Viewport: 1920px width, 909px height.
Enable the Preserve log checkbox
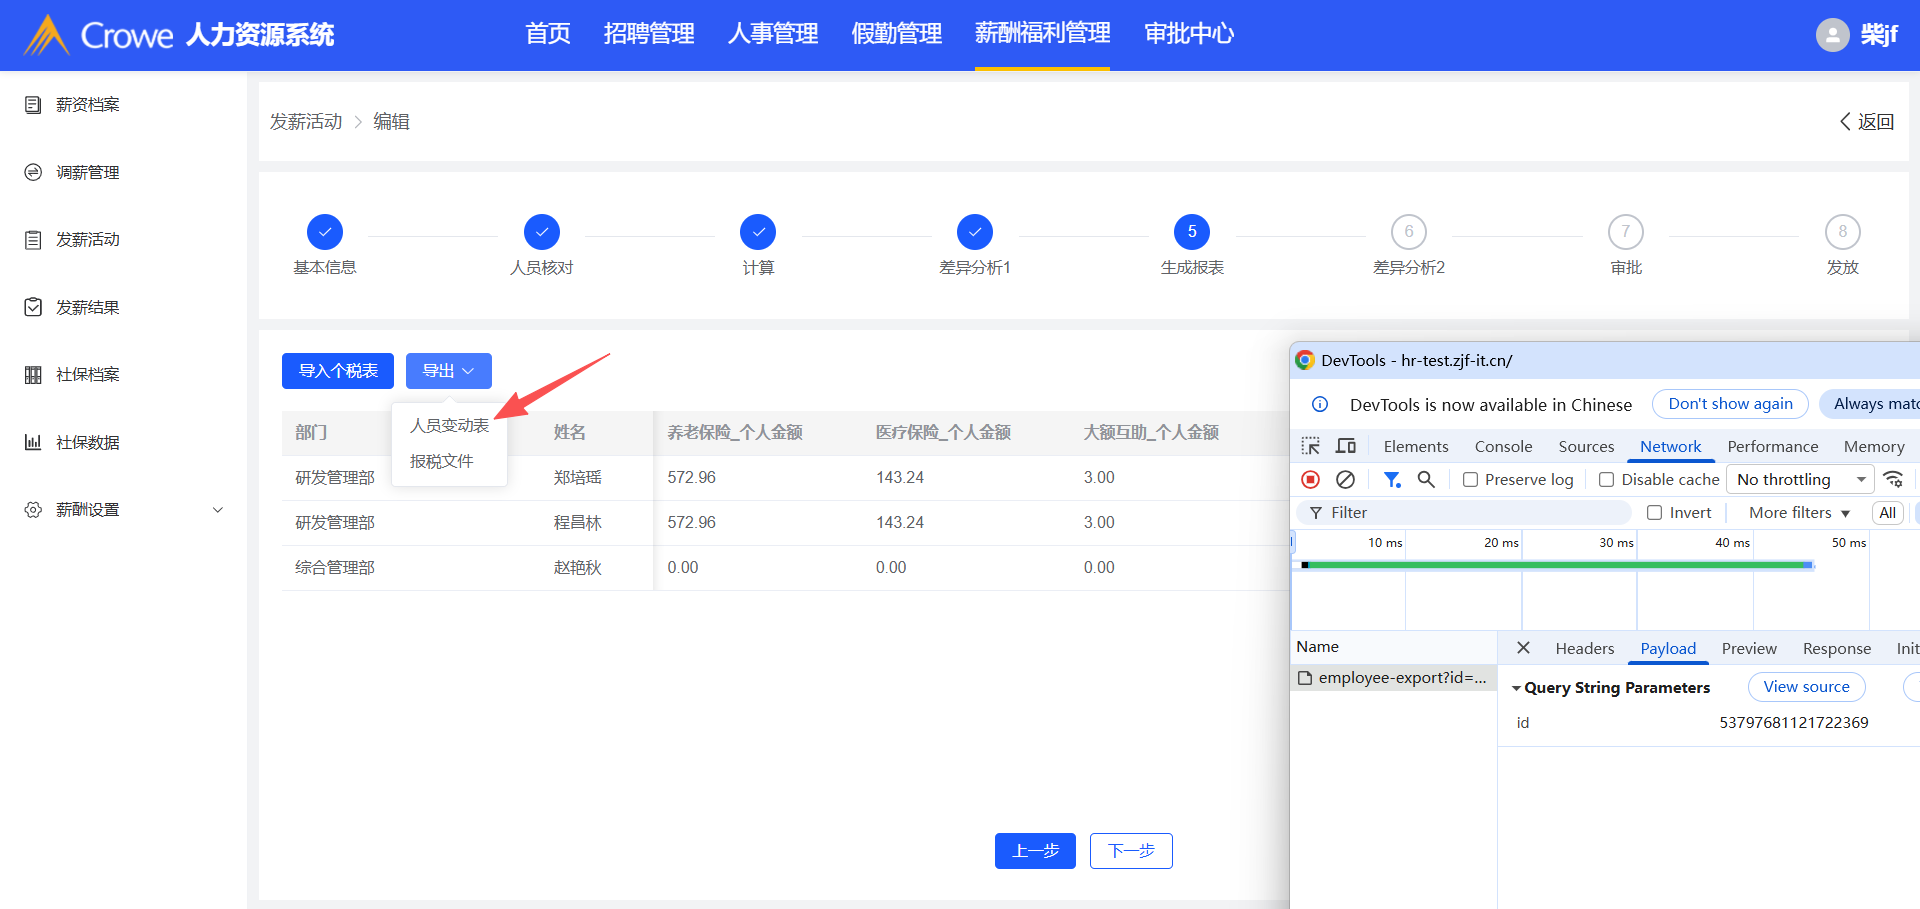[1471, 480]
